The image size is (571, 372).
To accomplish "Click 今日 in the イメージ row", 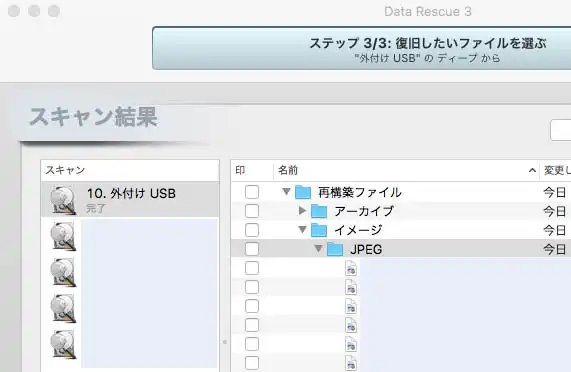I will [x=555, y=230].
